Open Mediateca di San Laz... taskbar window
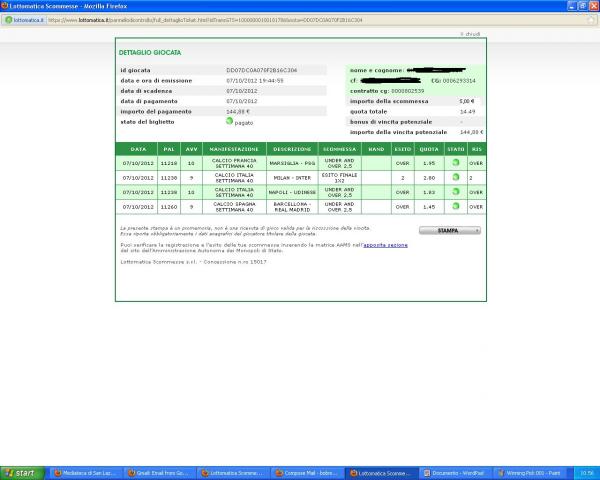600x480 pixels. point(84,472)
